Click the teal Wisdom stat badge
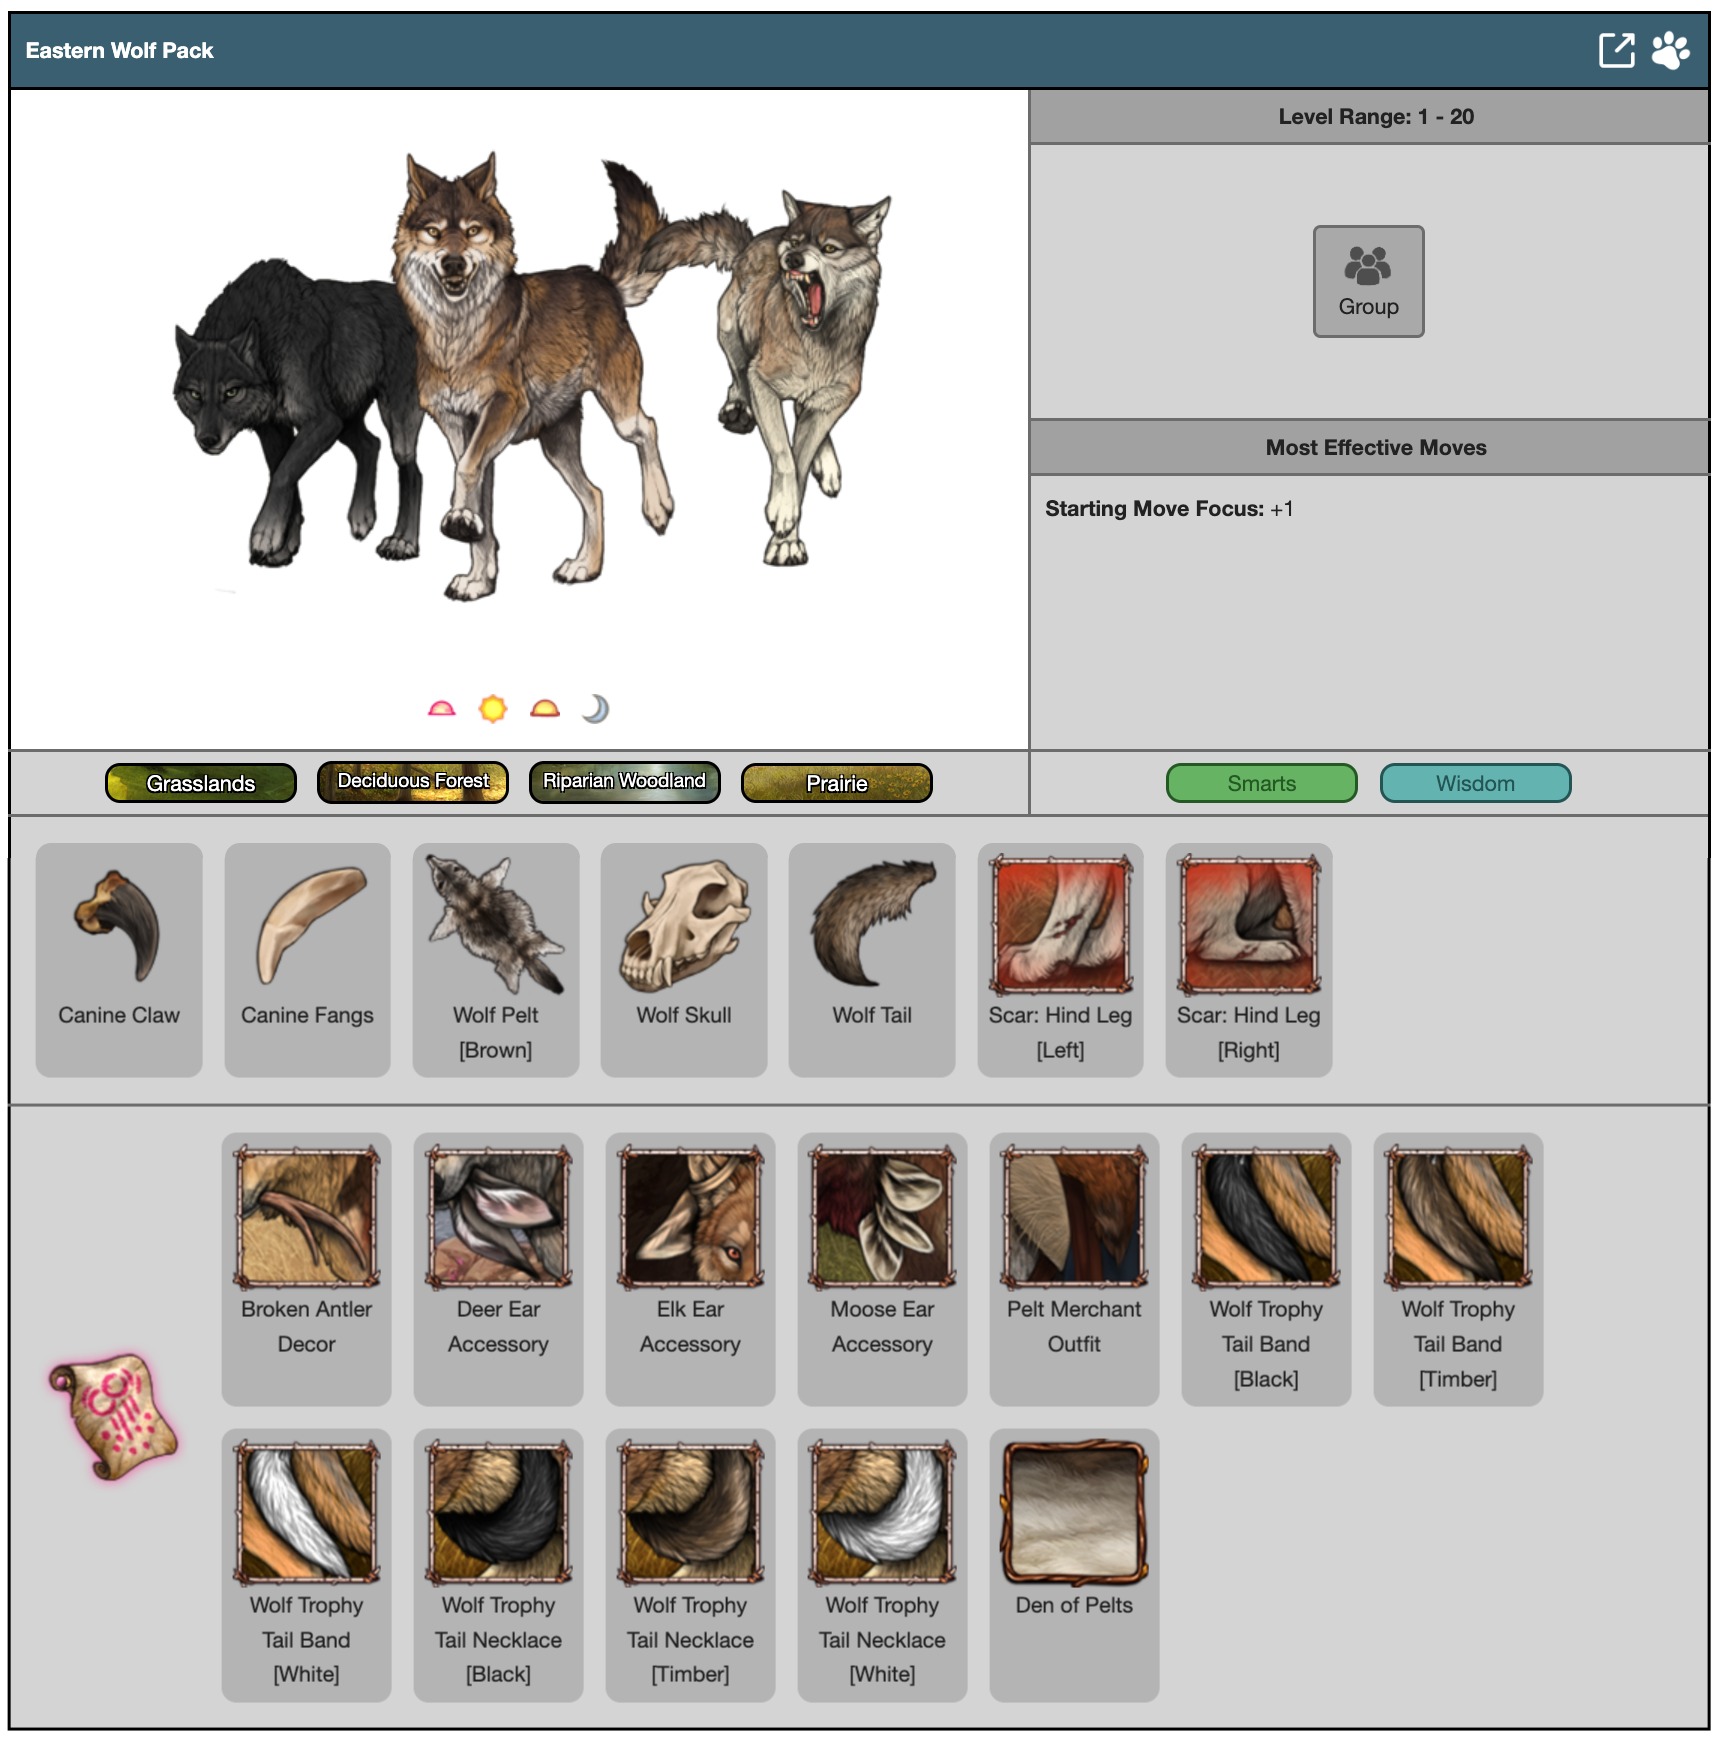This screenshot has height=1741, width=1718. point(1475,783)
